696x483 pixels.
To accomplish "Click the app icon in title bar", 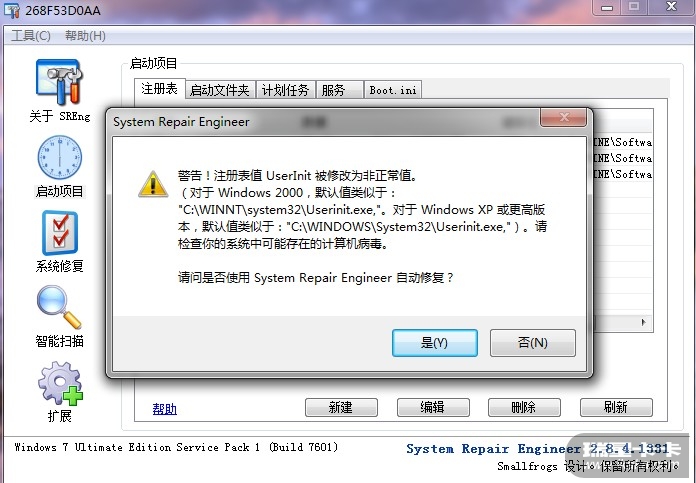I will (x=12, y=10).
